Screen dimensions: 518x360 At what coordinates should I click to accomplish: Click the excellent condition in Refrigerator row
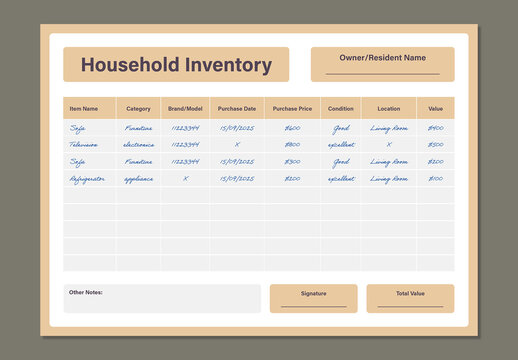point(341,179)
